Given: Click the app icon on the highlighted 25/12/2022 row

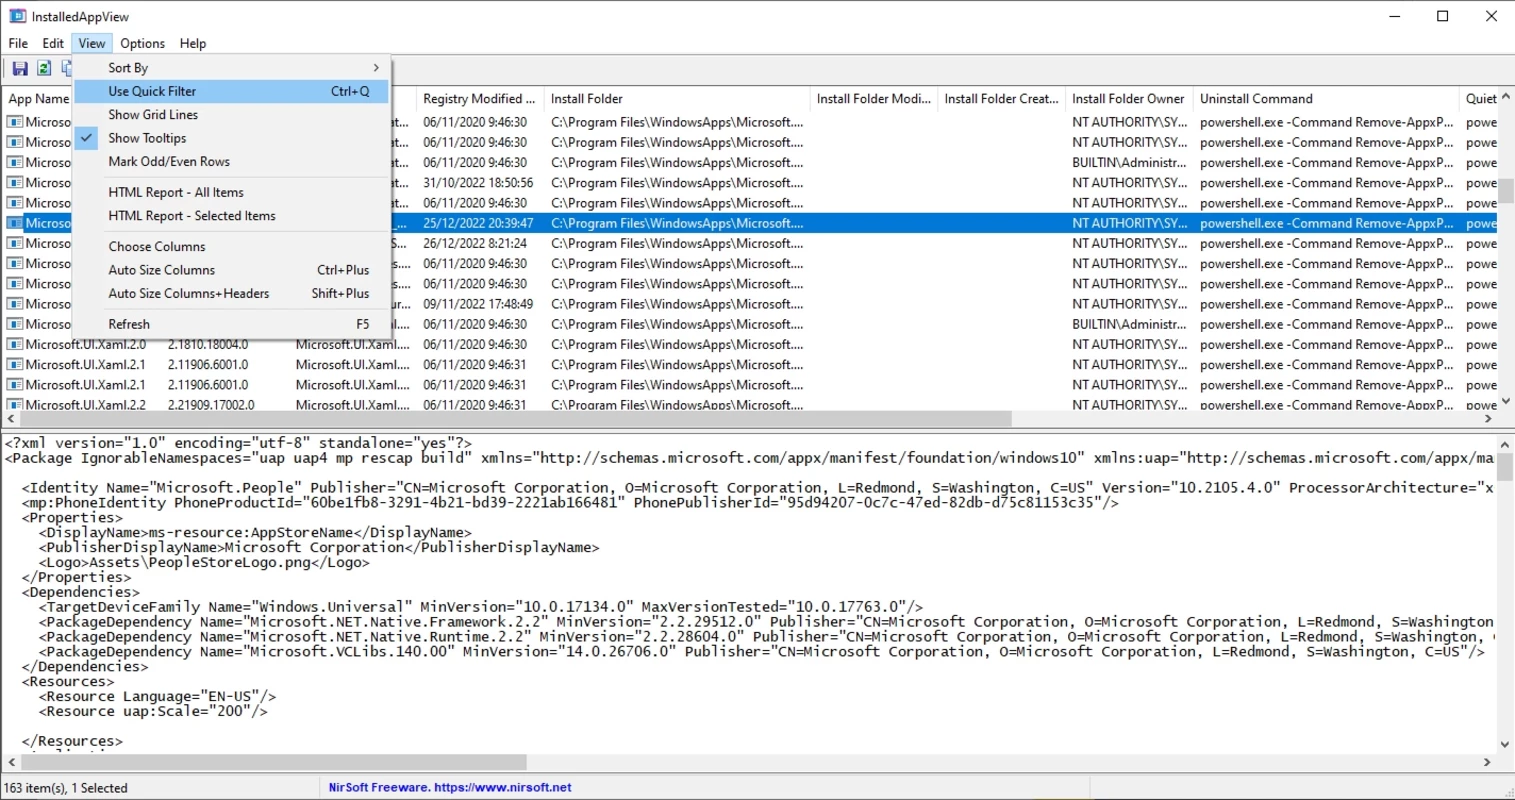Looking at the screenshot, I should click(15, 223).
